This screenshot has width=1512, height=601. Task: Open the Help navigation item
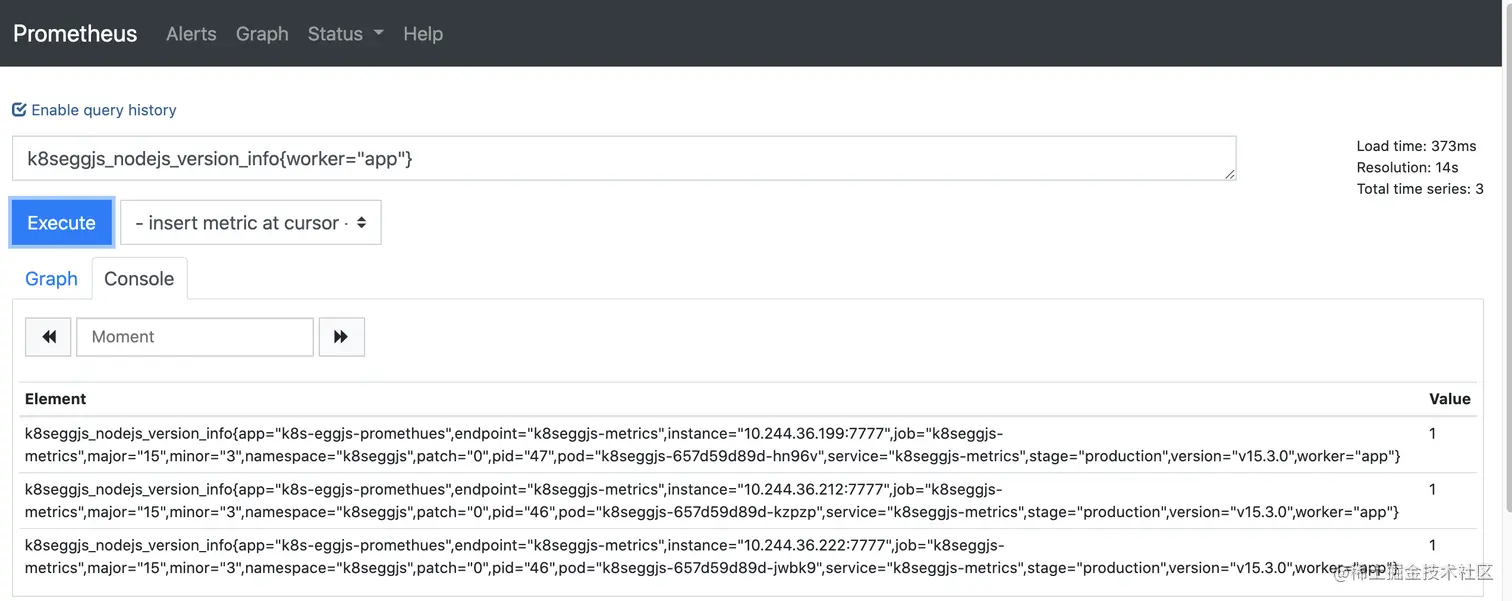[x=423, y=34]
